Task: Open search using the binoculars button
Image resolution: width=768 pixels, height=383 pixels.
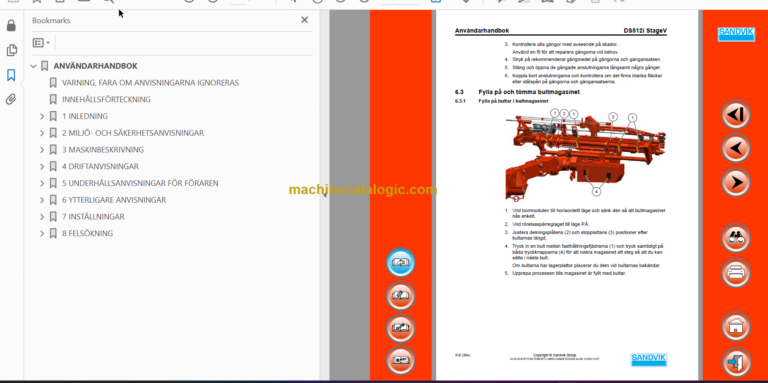Action: pyautogui.click(x=736, y=239)
